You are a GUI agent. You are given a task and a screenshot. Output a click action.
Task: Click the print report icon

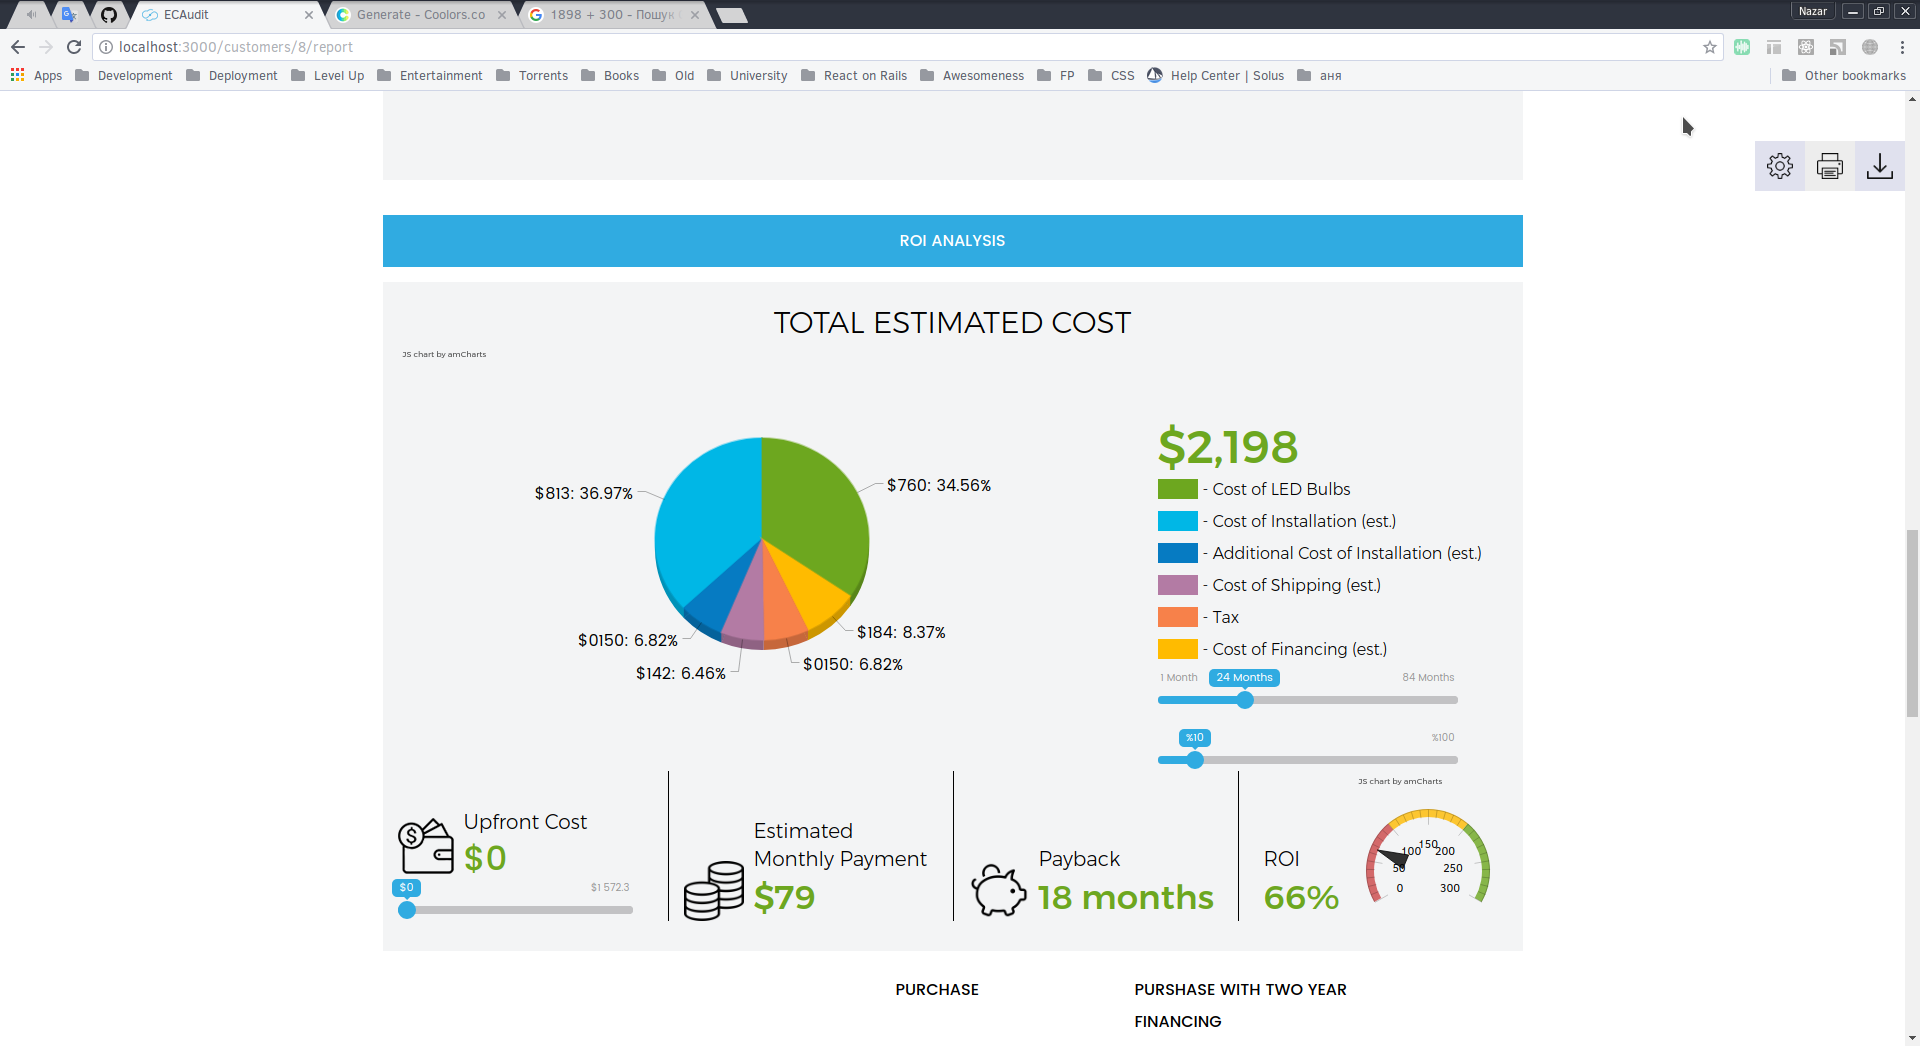[x=1829, y=166]
